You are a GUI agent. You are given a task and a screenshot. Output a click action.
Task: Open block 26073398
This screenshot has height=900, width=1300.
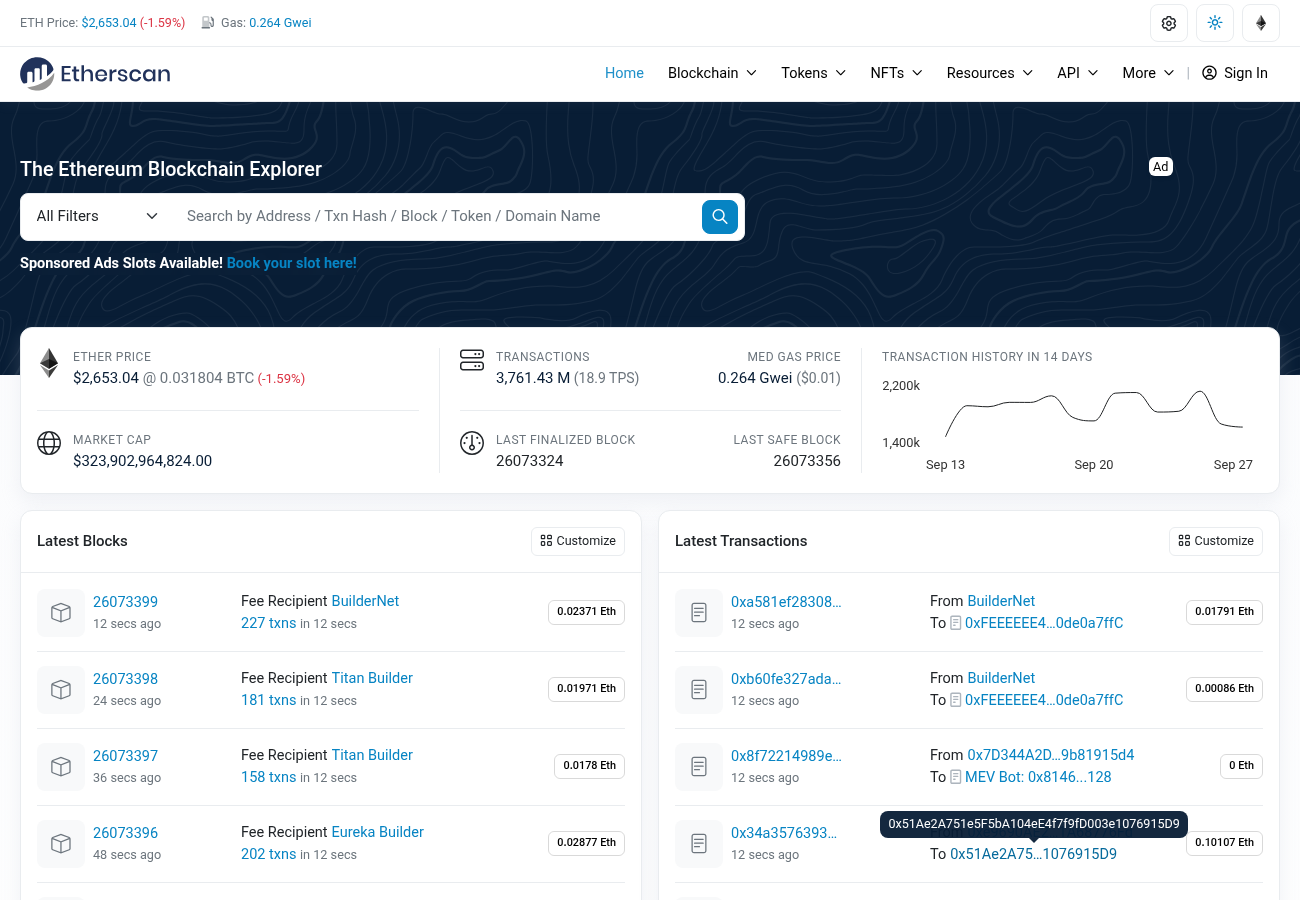(125, 679)
